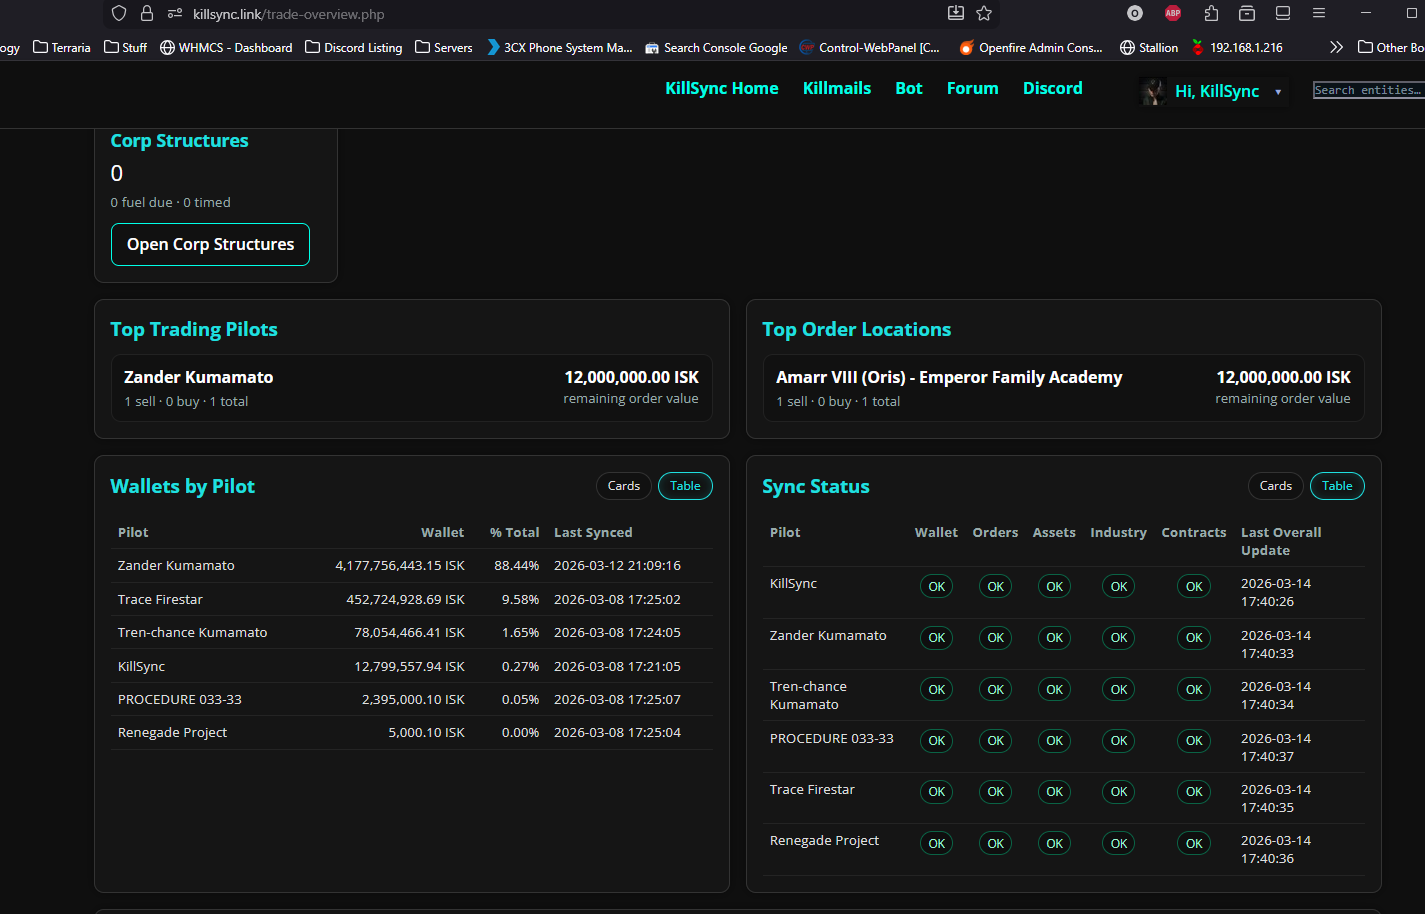Go to the Killmails nav item
Viewport: 1425px width, 914px height.
(x=836, y=88)
